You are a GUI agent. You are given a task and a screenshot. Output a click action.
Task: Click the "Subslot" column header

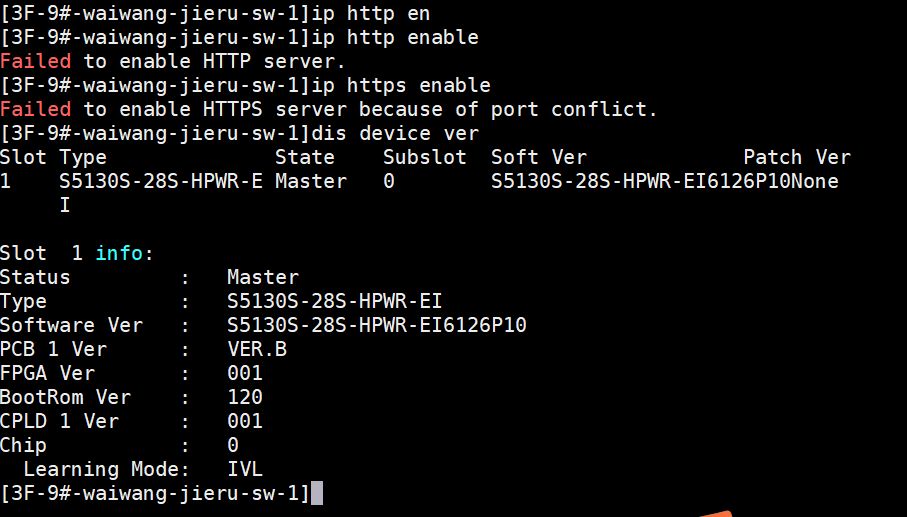coord(425,157)
